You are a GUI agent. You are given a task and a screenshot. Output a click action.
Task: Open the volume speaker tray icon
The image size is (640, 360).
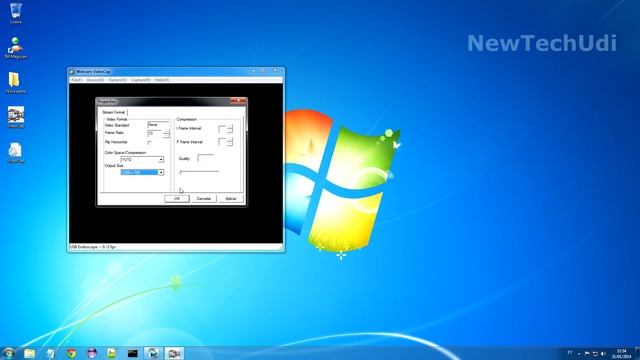coord(603,353)
